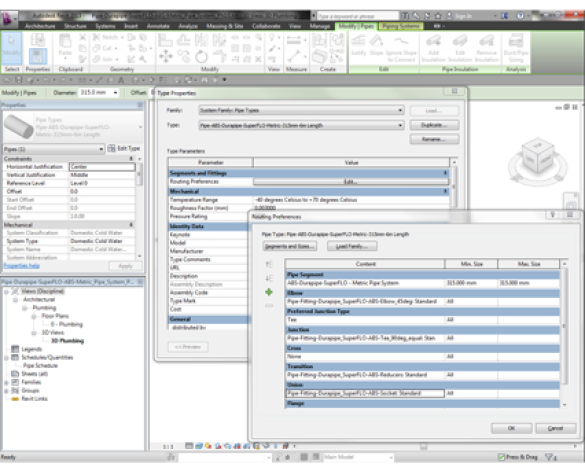The height and width of the screenshot is (471, 585).
Task: Click the Move Row Down arrow icon
Action: (269, 278)
